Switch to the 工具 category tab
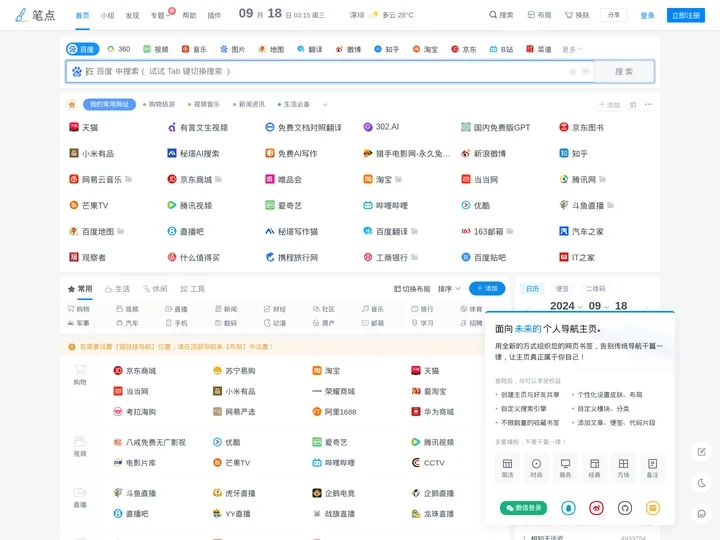 tap(192, 289)
